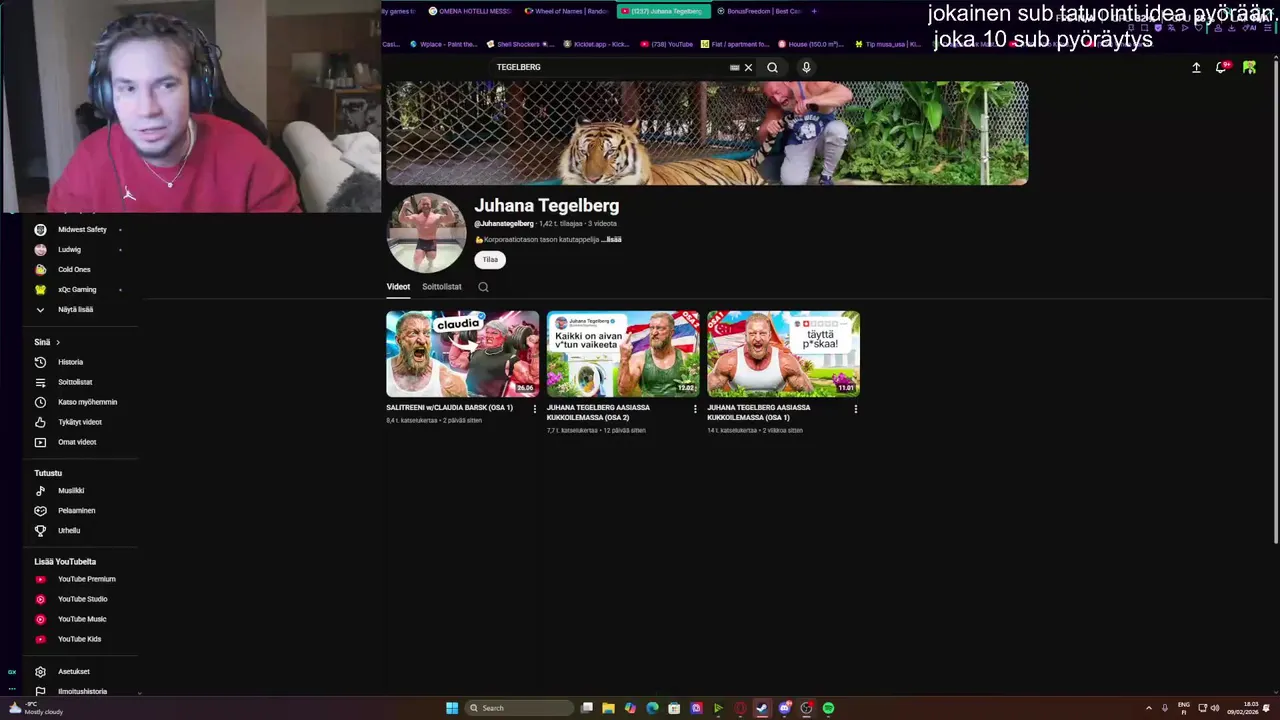
Task: Click the taskbar Search box
Action: click(x=518, y=708)
